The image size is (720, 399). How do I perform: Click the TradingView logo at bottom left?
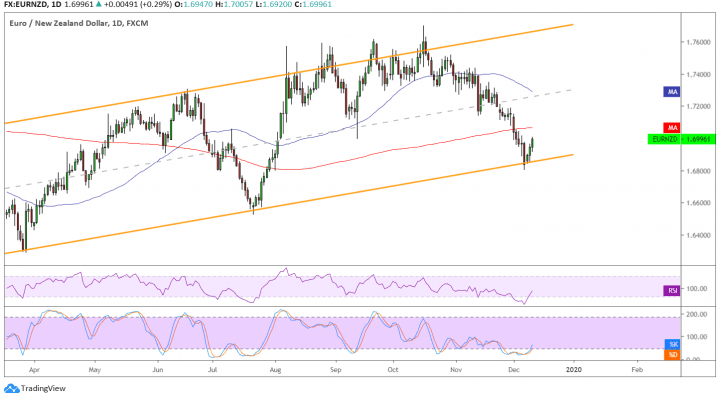(35, 388)
